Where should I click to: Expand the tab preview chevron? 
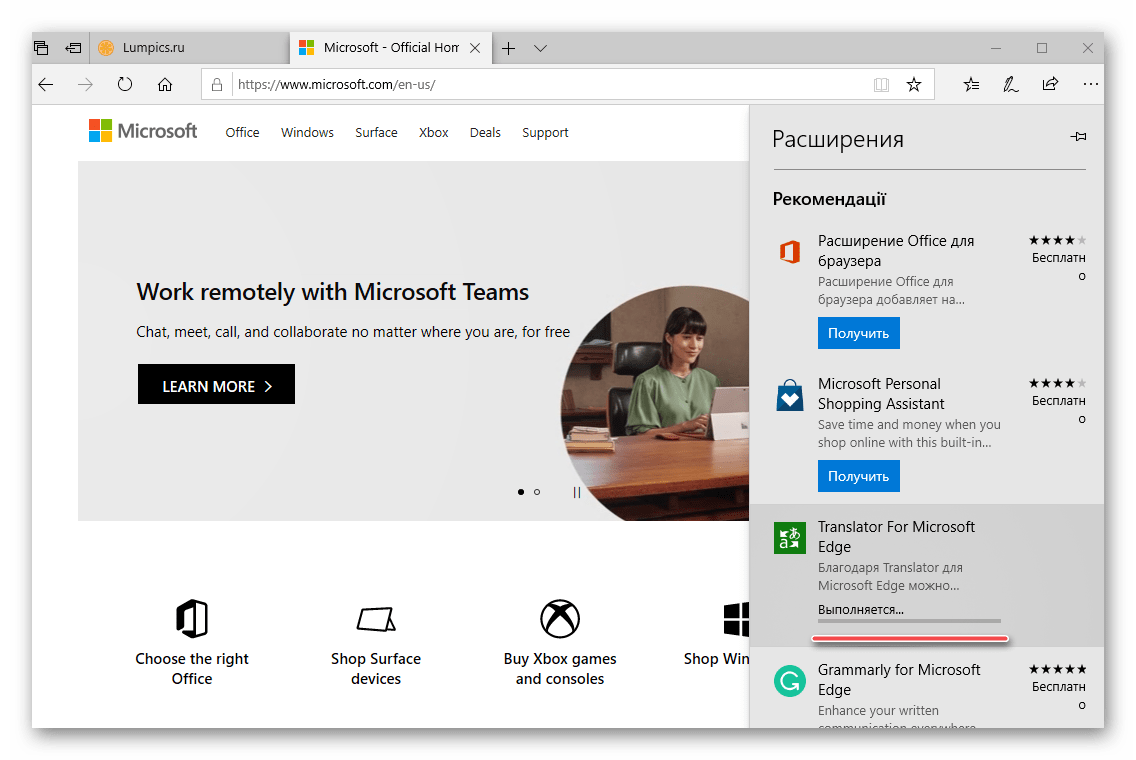(x=540, y=48)
